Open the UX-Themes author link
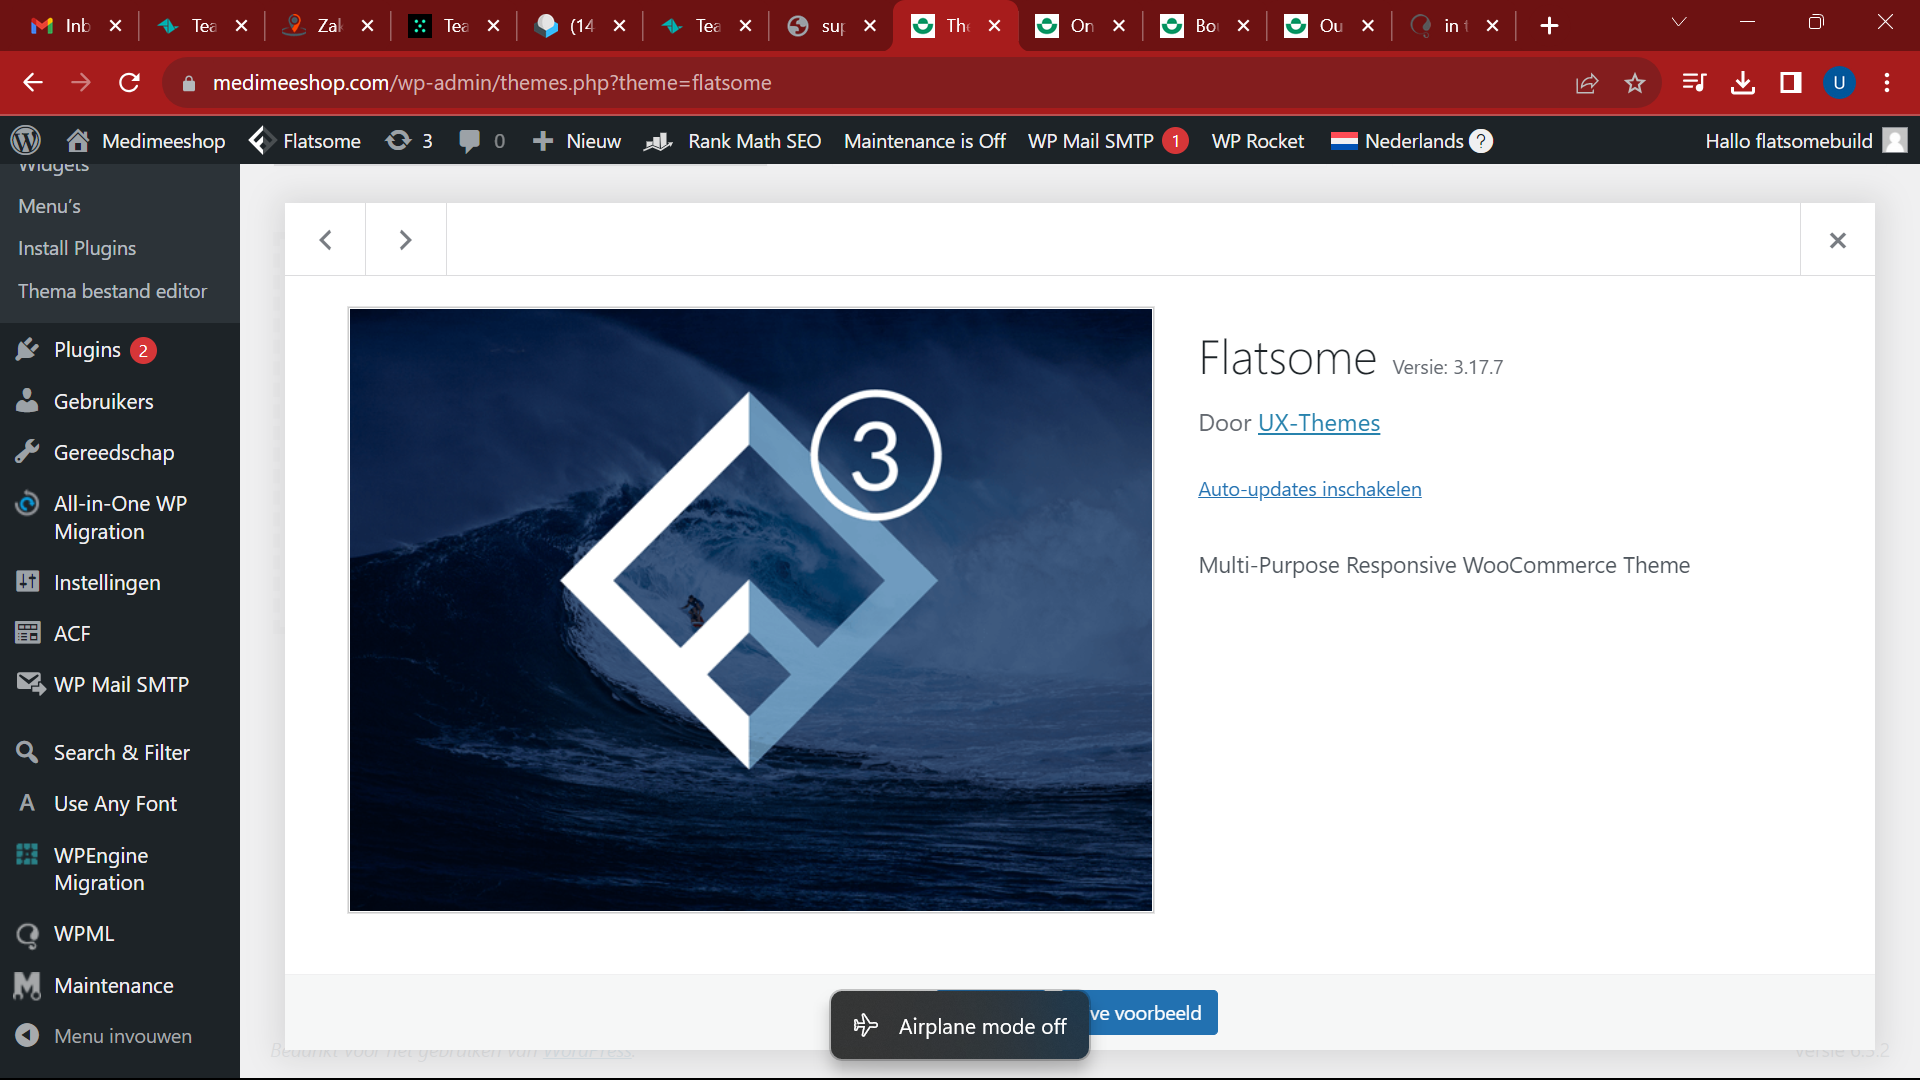1920x1080 pixels. click(x=1318, y=423)
